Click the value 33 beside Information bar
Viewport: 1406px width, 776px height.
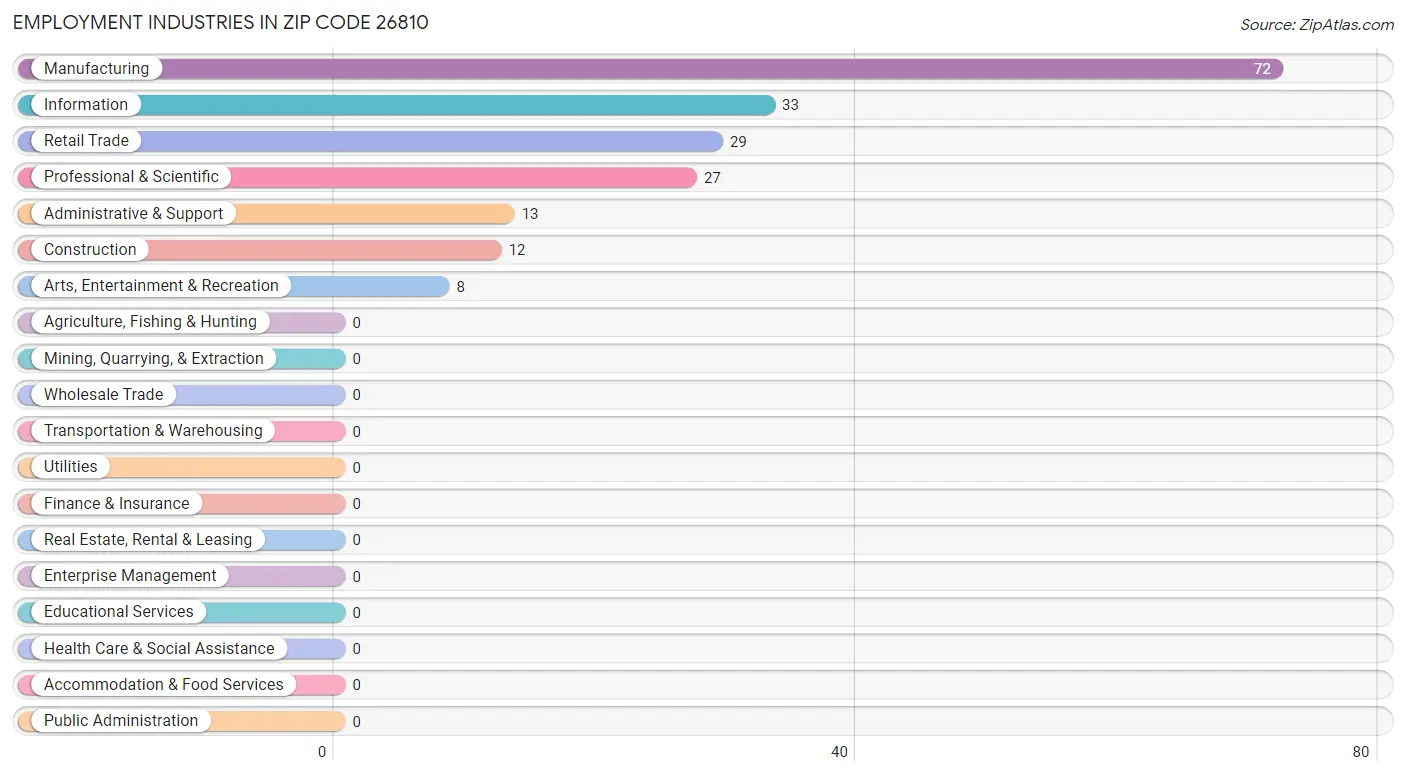coord(790,105)
